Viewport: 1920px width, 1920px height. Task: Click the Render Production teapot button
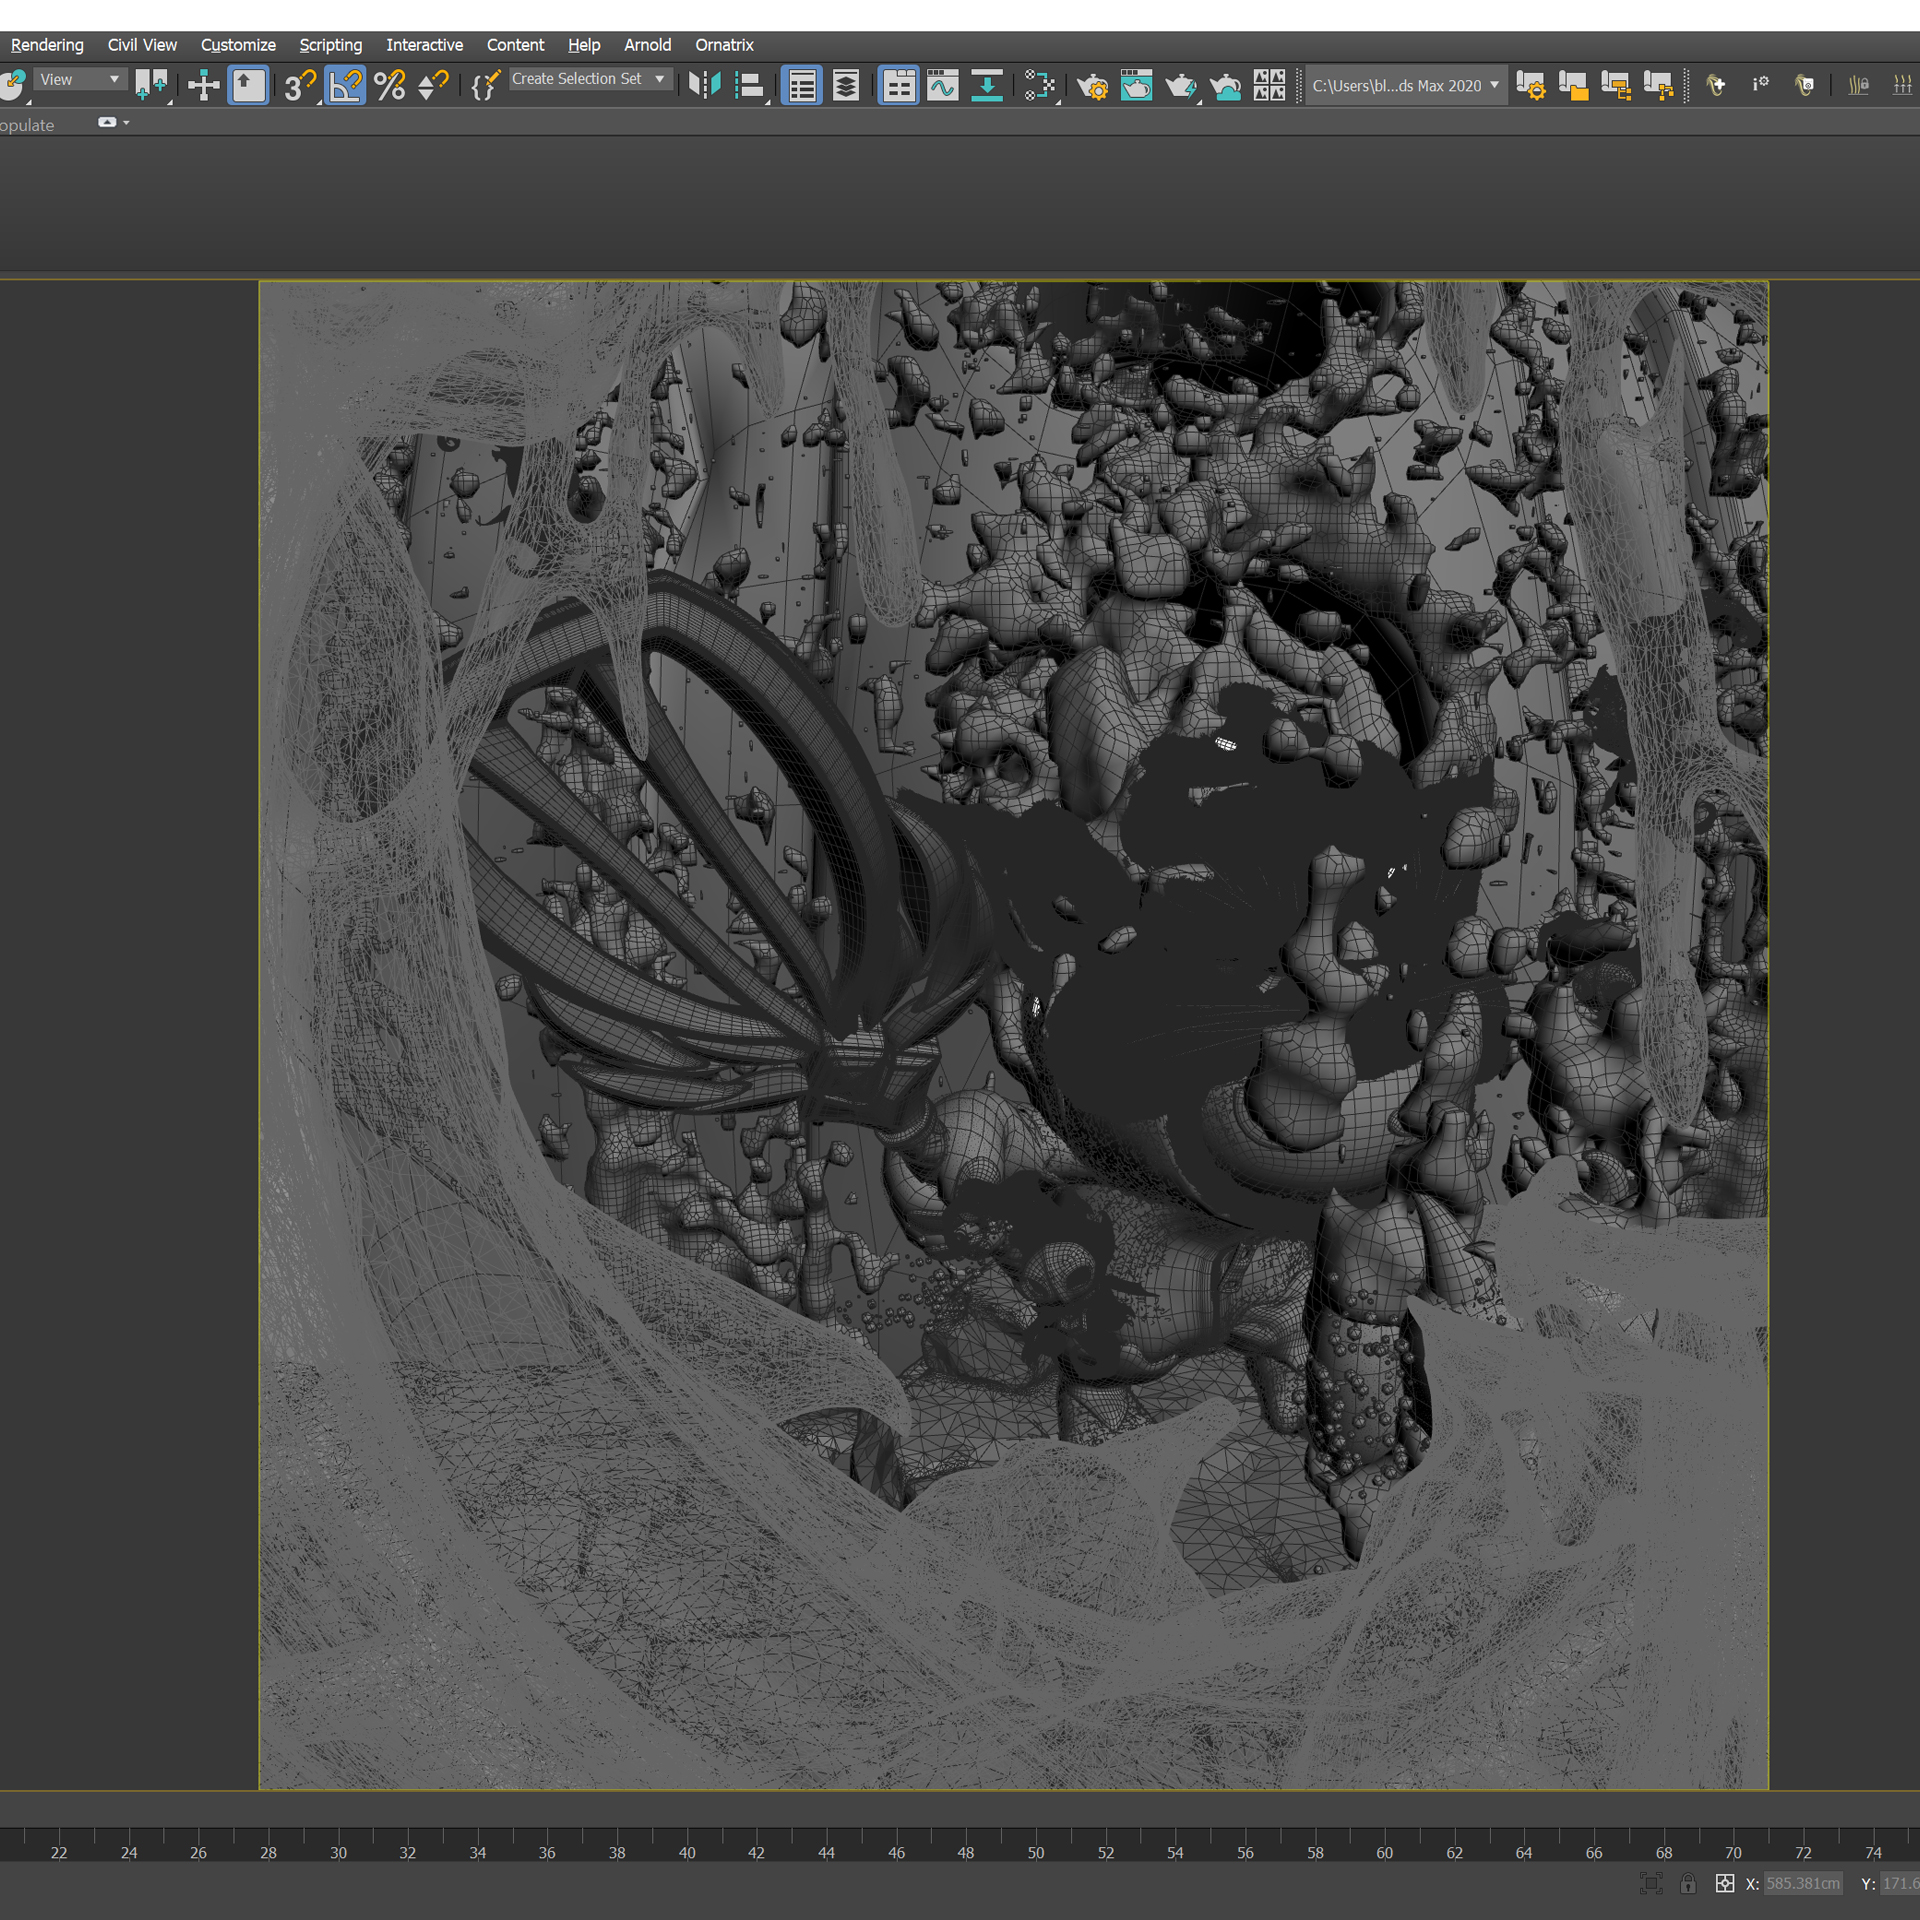(1180, 86)
